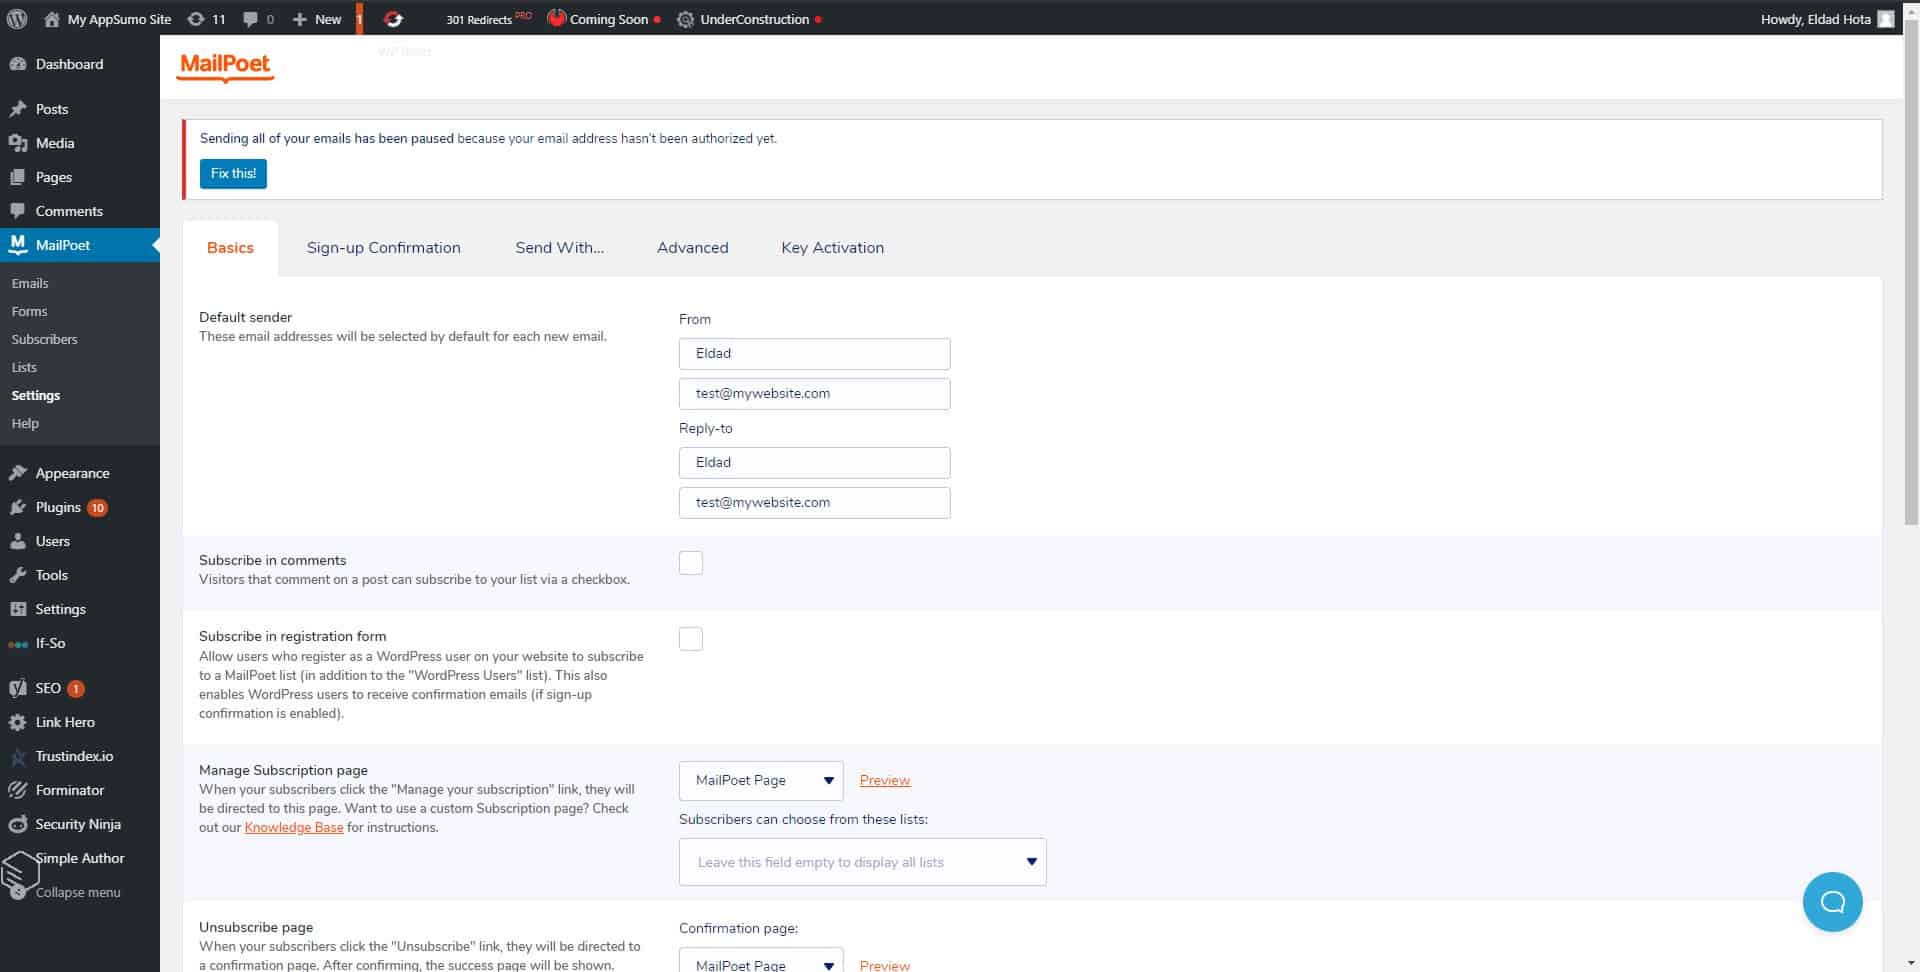
Task: Click the user avatar next to Howdy
Action: point(1886,19)
